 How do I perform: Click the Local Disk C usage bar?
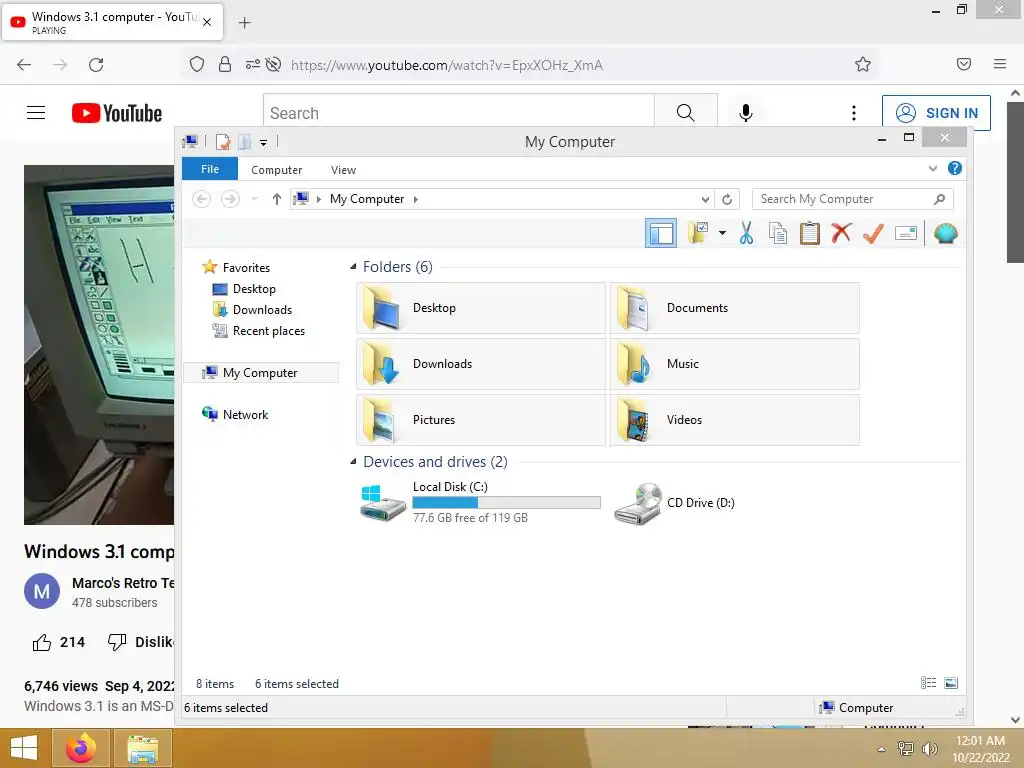pyautogui.click(x=506, y=502)
